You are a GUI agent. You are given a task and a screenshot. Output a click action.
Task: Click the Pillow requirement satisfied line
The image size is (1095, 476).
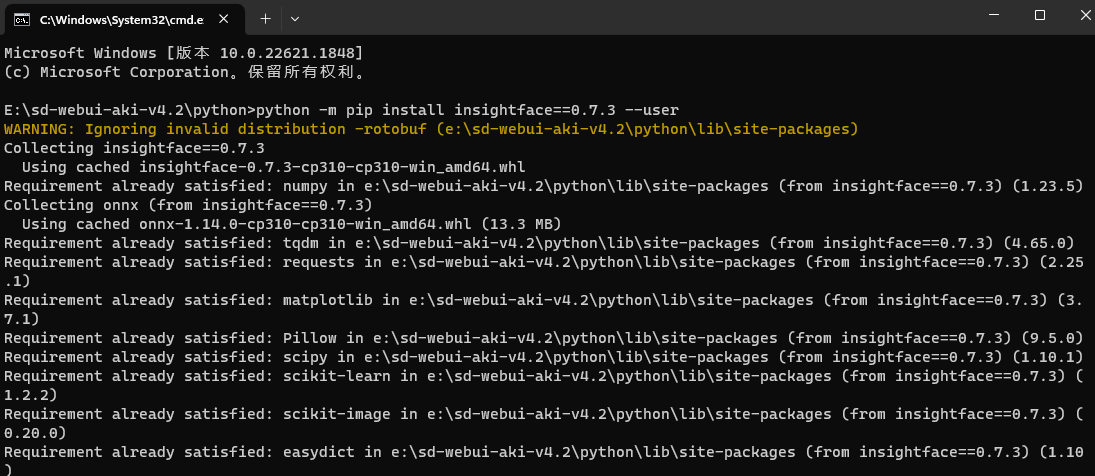coord(544,338)
